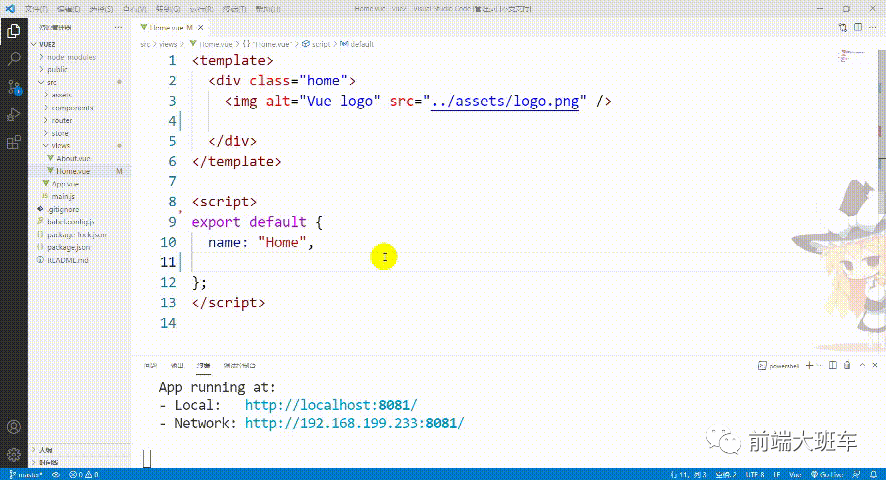Click the eye icon in status bar
This screenshot has width=886, height=480.
(x=55, y=474)
